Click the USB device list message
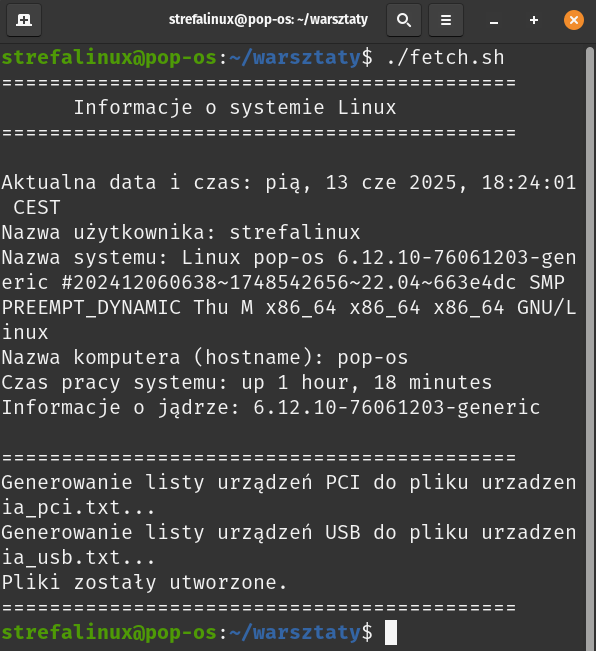This screenshot has height=651, width=596. point(289,545)
